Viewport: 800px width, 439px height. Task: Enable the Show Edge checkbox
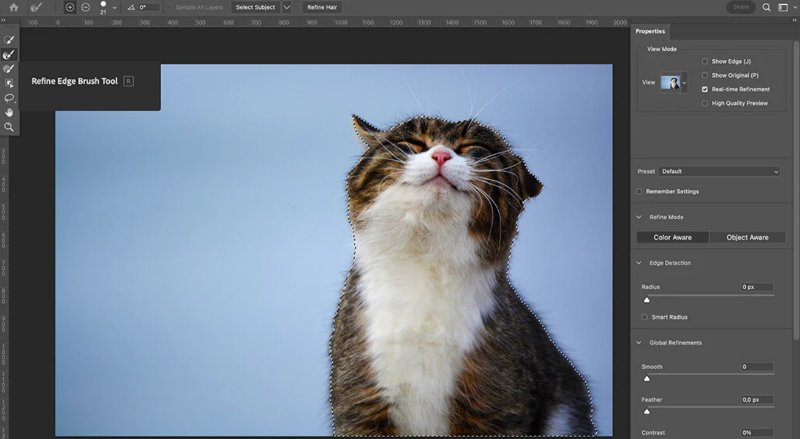[x=705, y=61]
